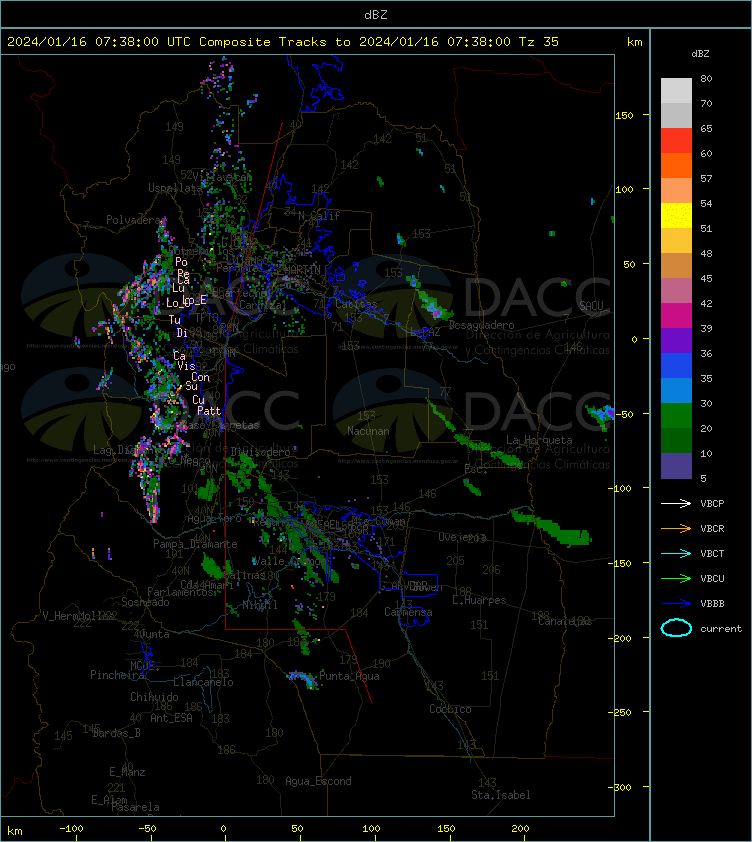Image resolution: width=752 pixels, height=842 pixels.
Task: Click the 'Desaguadero' map label
Action: pos(481,325)
